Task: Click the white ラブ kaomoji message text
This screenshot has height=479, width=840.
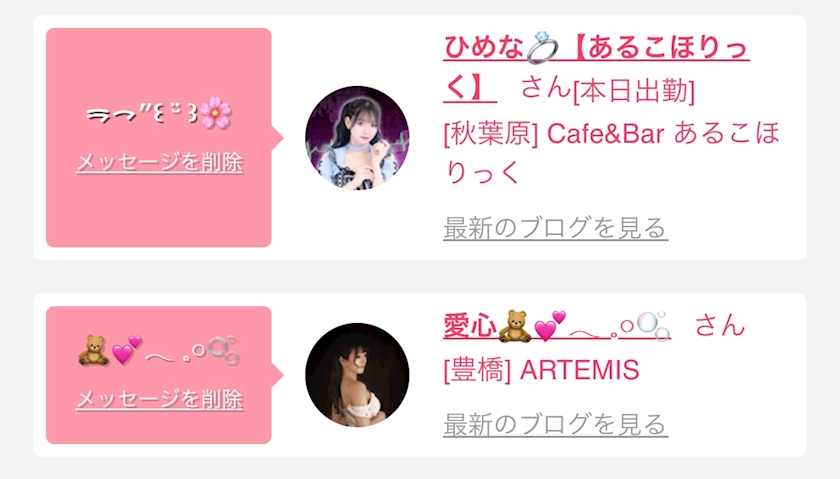Action: 142,114
